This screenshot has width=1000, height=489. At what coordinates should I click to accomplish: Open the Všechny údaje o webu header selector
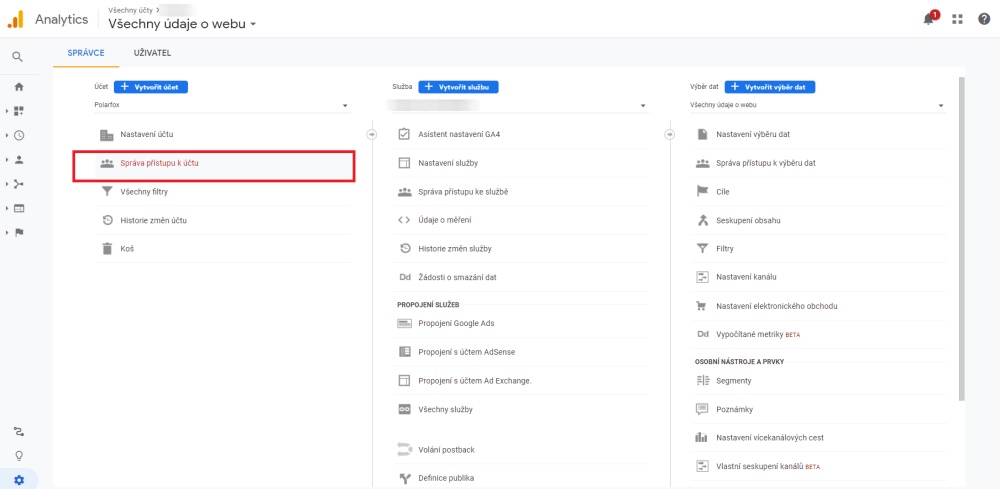pos(182,24)
